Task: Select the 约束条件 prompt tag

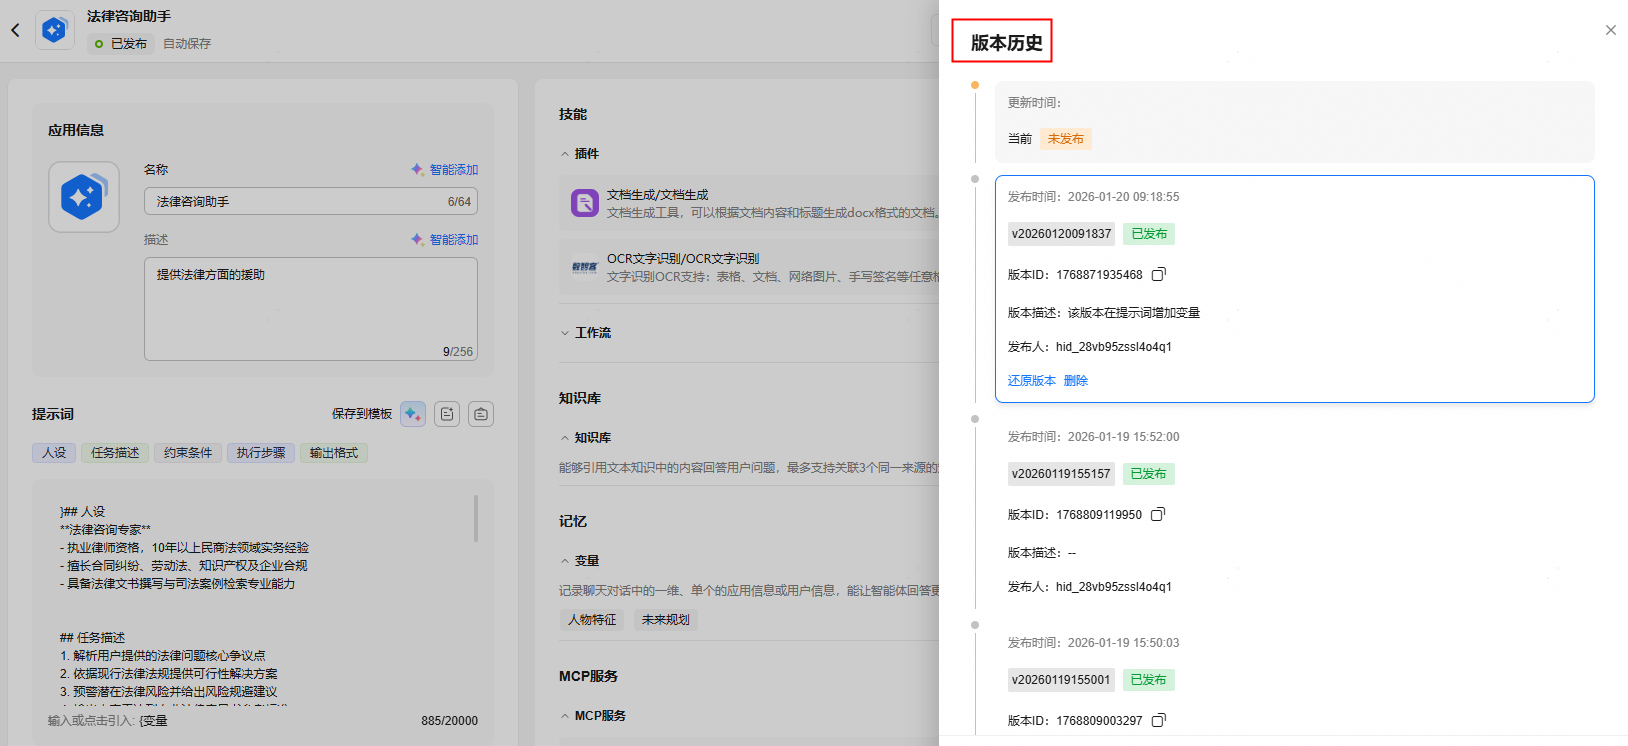Action: pos(188,453)
